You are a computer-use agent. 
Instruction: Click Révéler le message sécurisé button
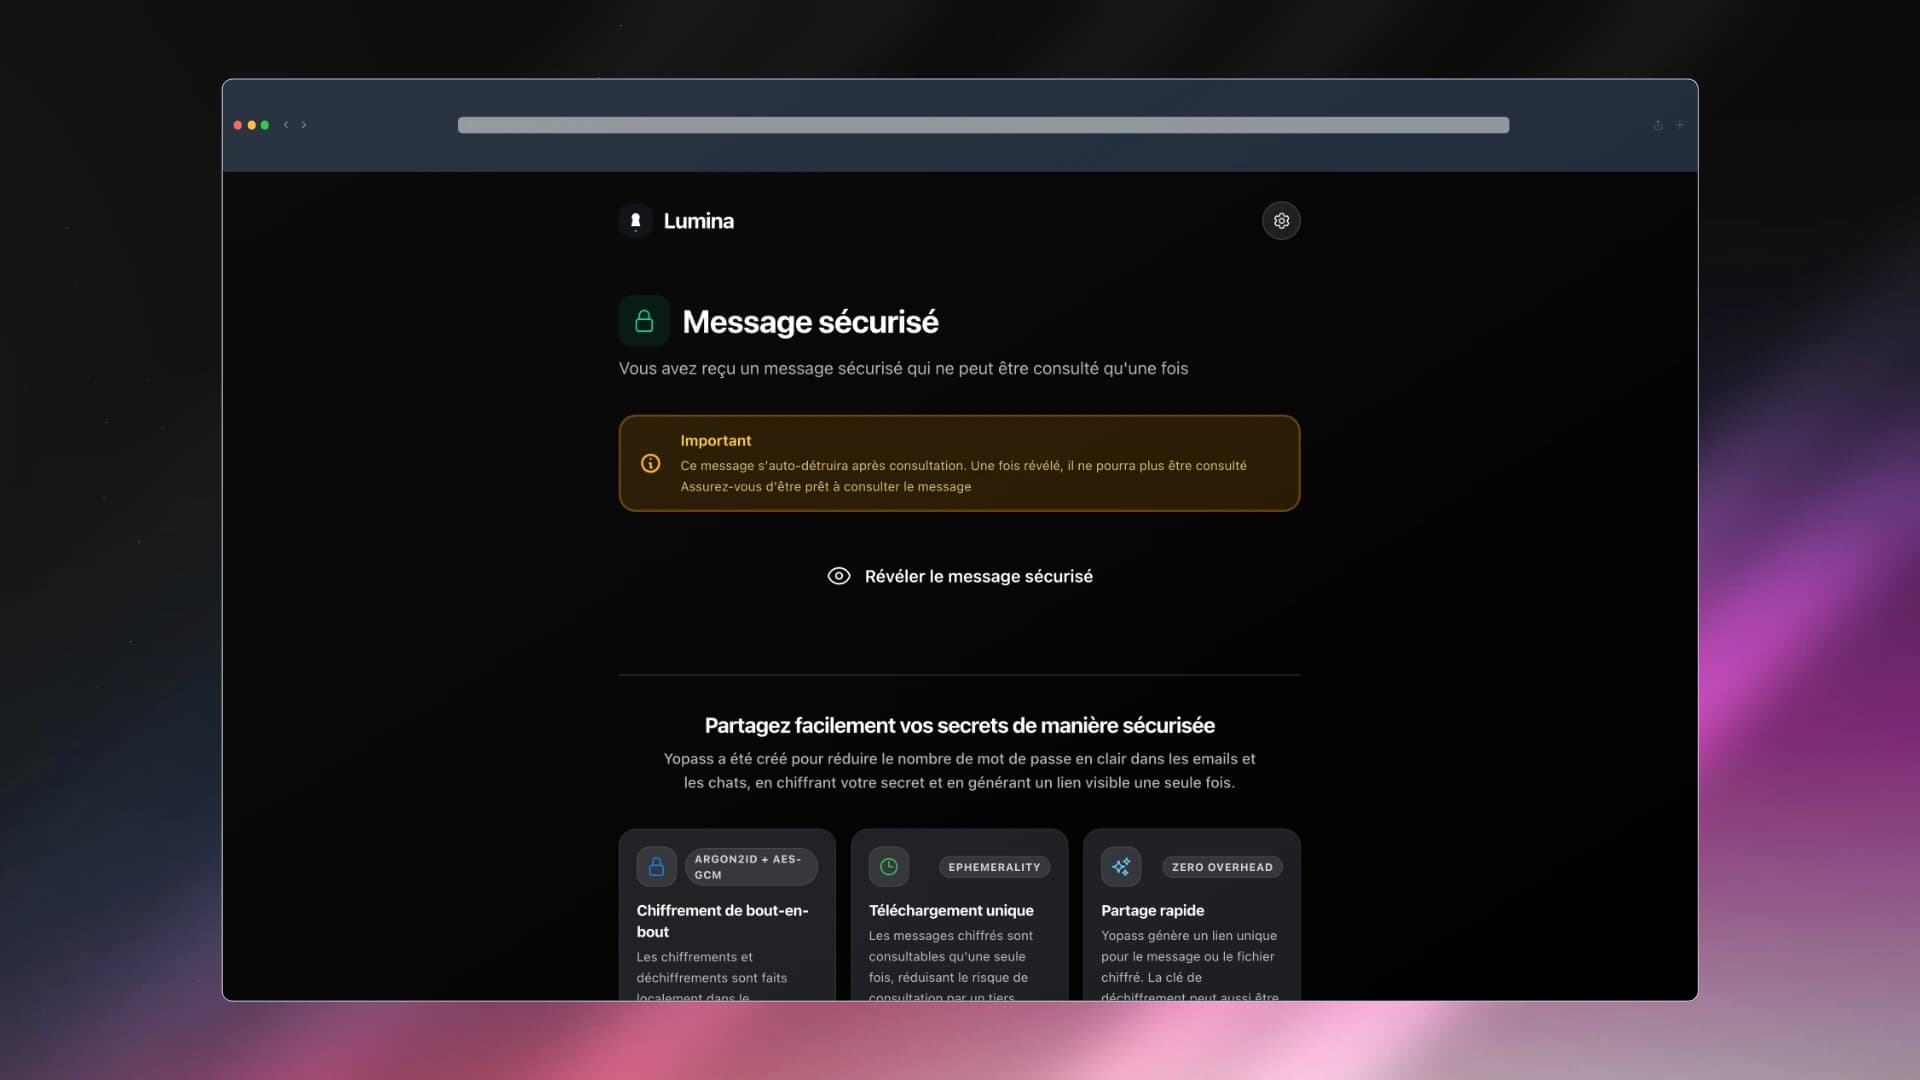point(959,576)
